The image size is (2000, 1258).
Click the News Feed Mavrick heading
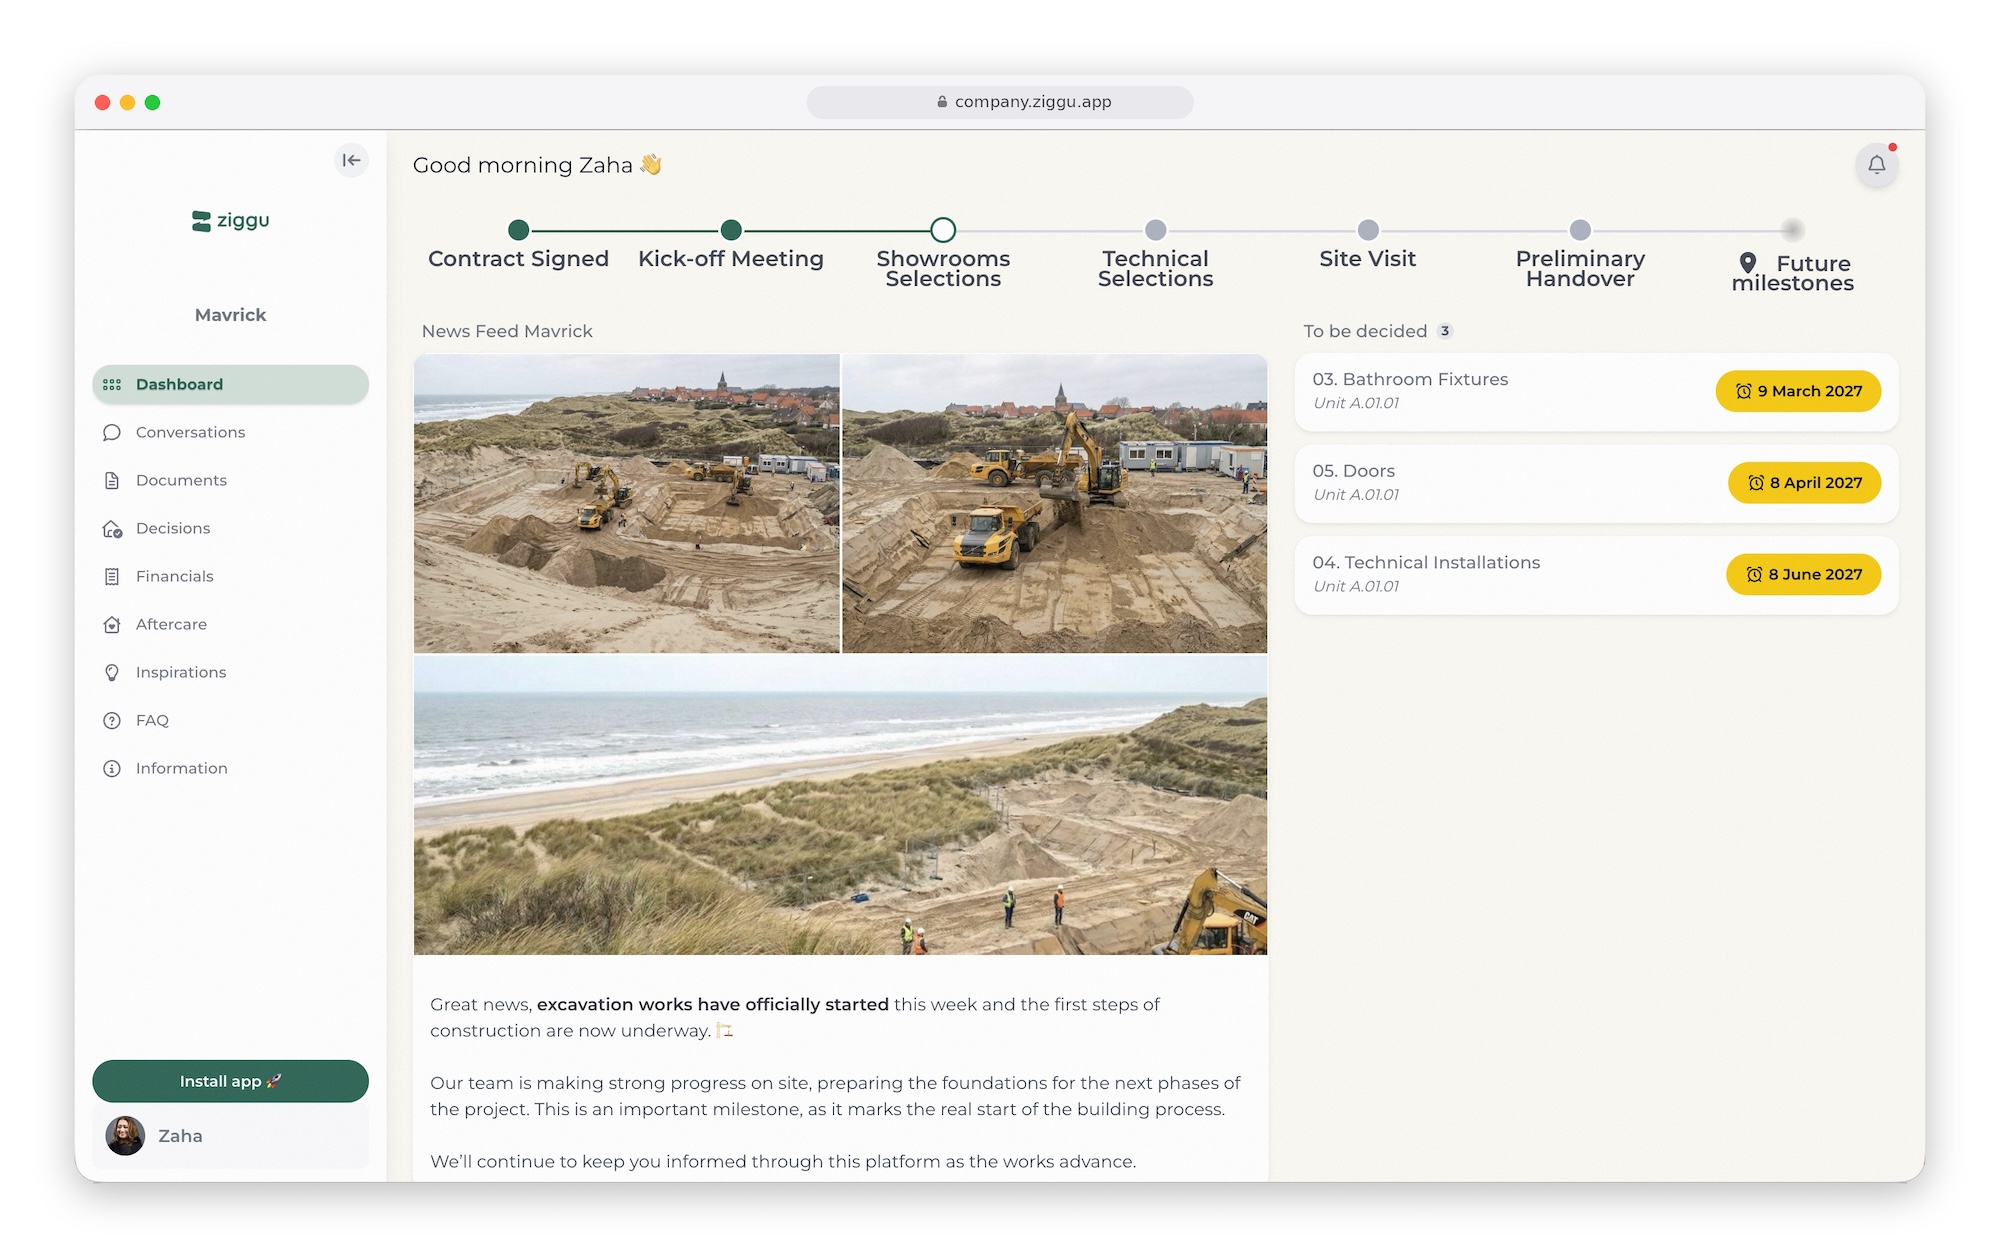tap(507, 331)
